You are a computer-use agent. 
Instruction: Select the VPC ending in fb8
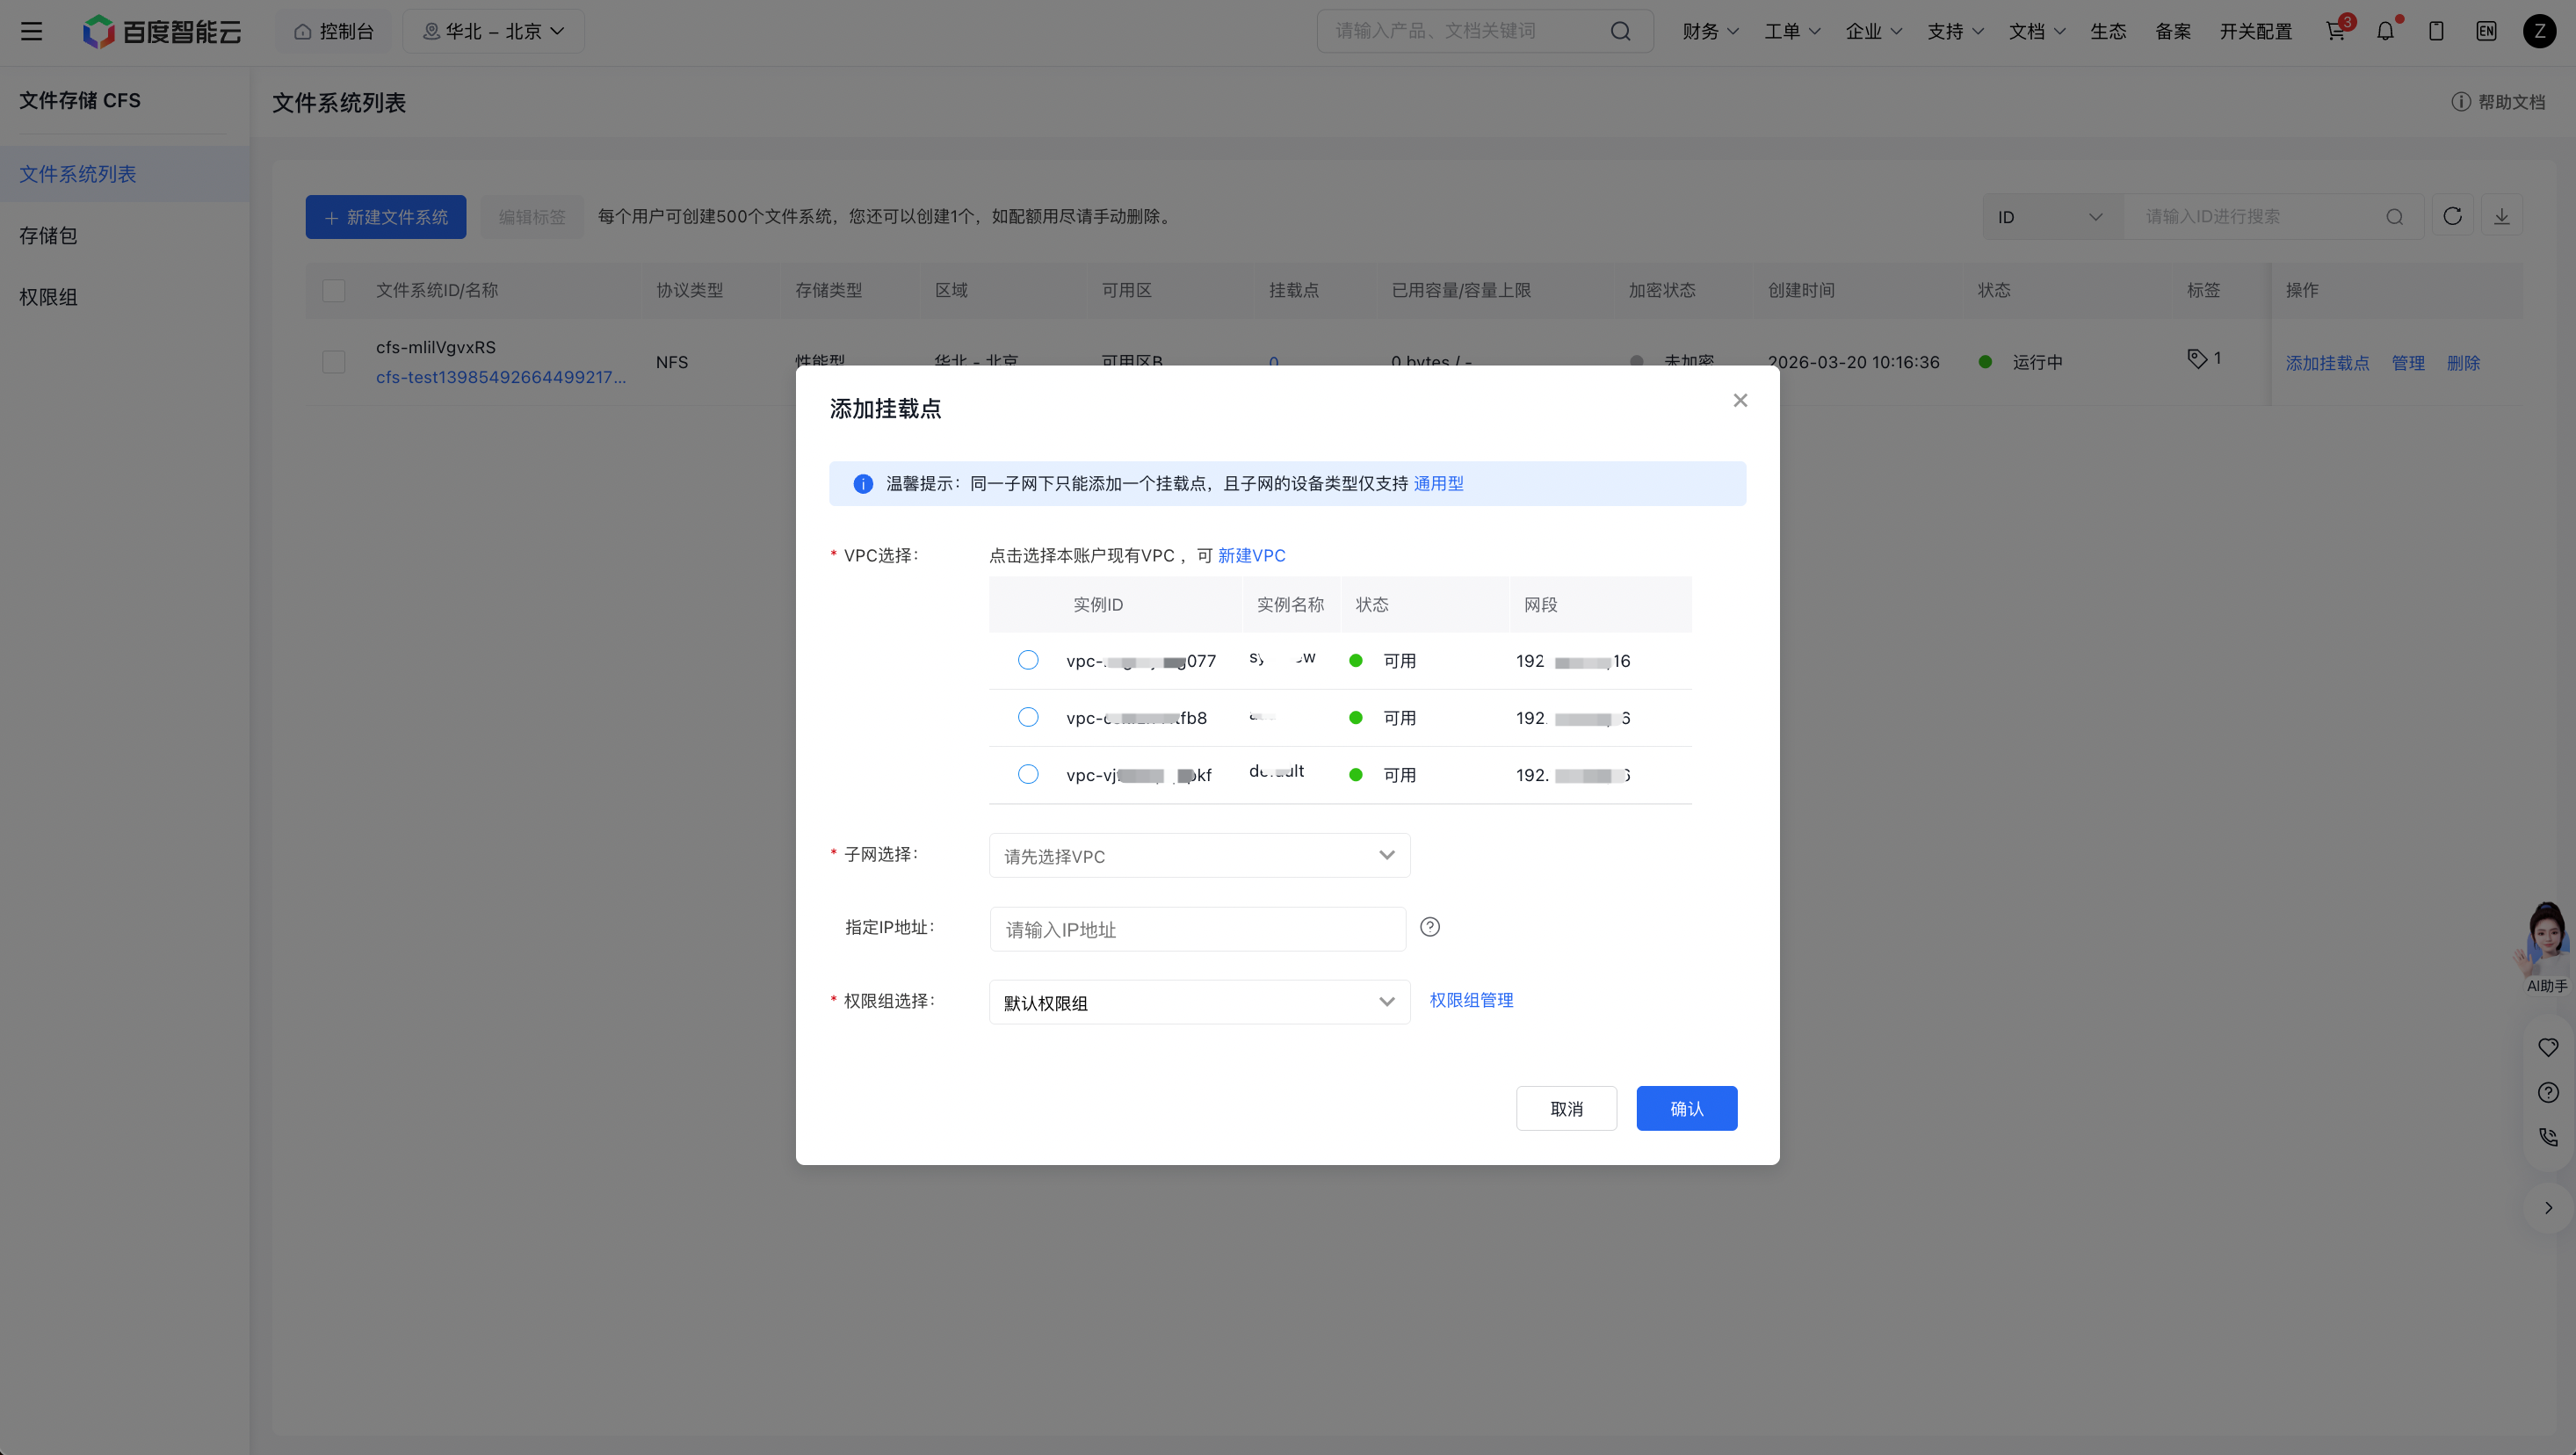(x=1028, y=717)
